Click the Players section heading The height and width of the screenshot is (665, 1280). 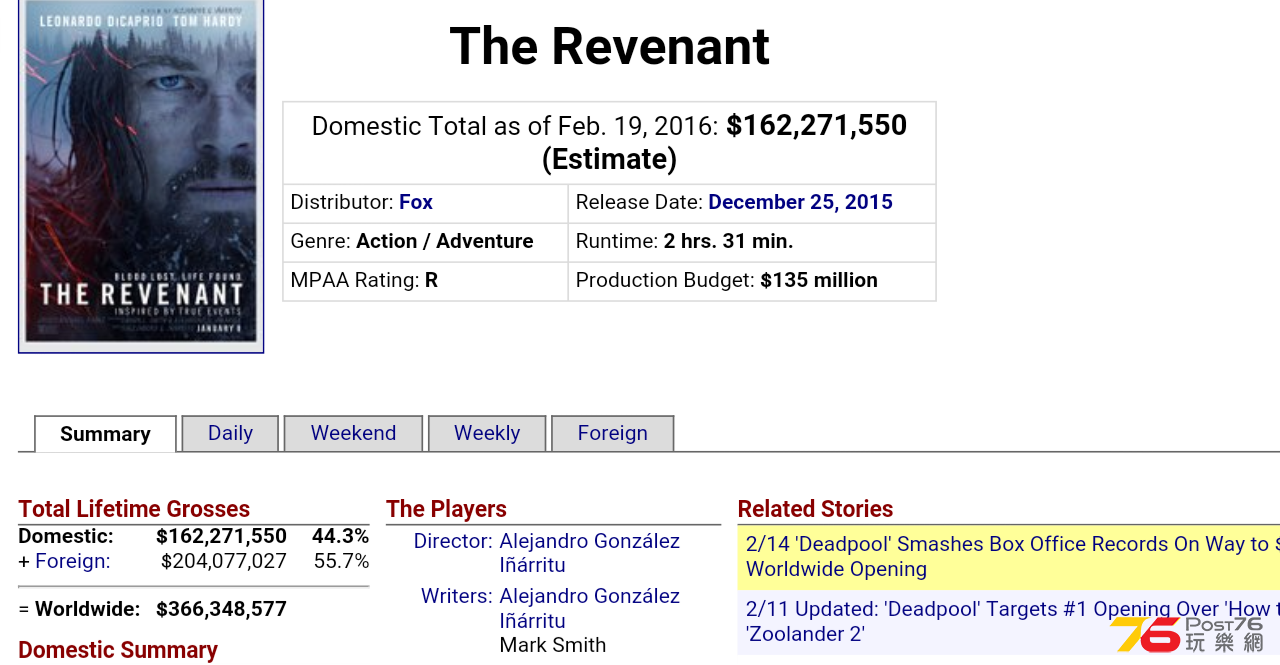[x=446, y=509]
